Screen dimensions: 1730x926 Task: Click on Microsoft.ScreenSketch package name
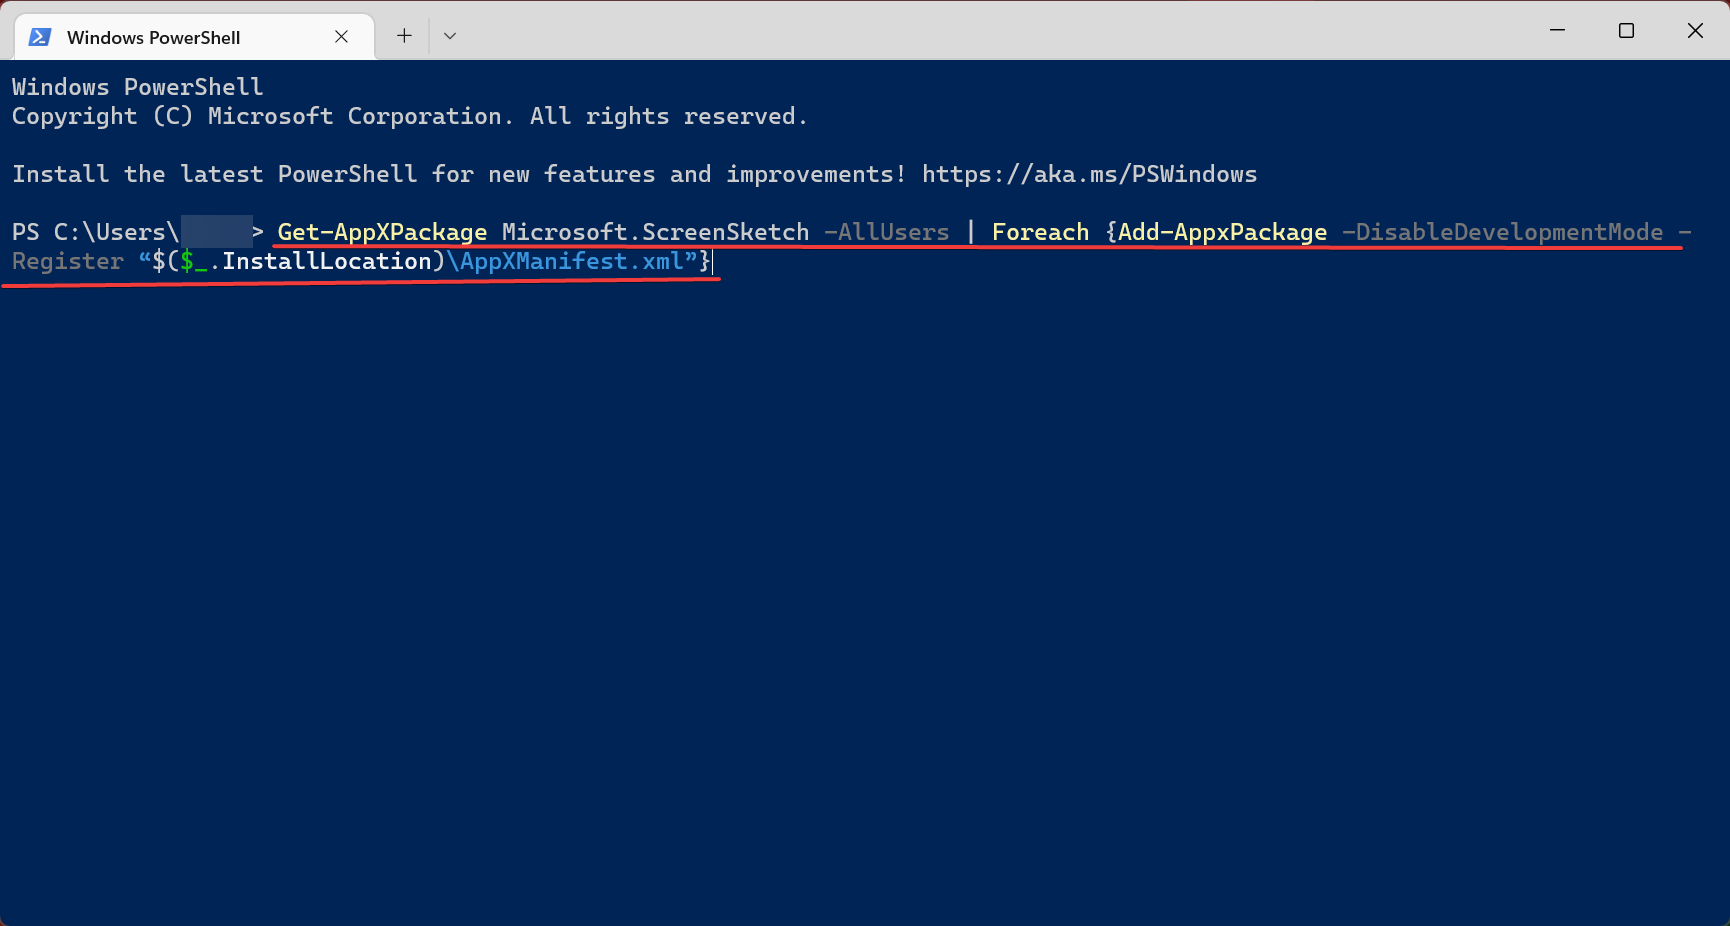655,232
